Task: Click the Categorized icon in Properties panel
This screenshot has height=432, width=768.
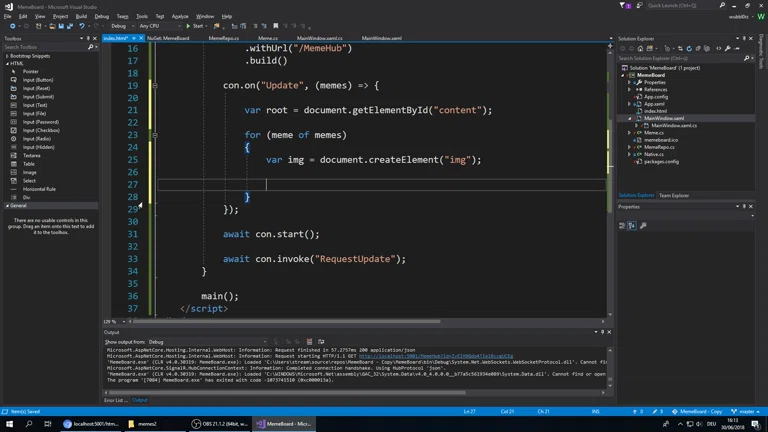Action: (622, 226)
